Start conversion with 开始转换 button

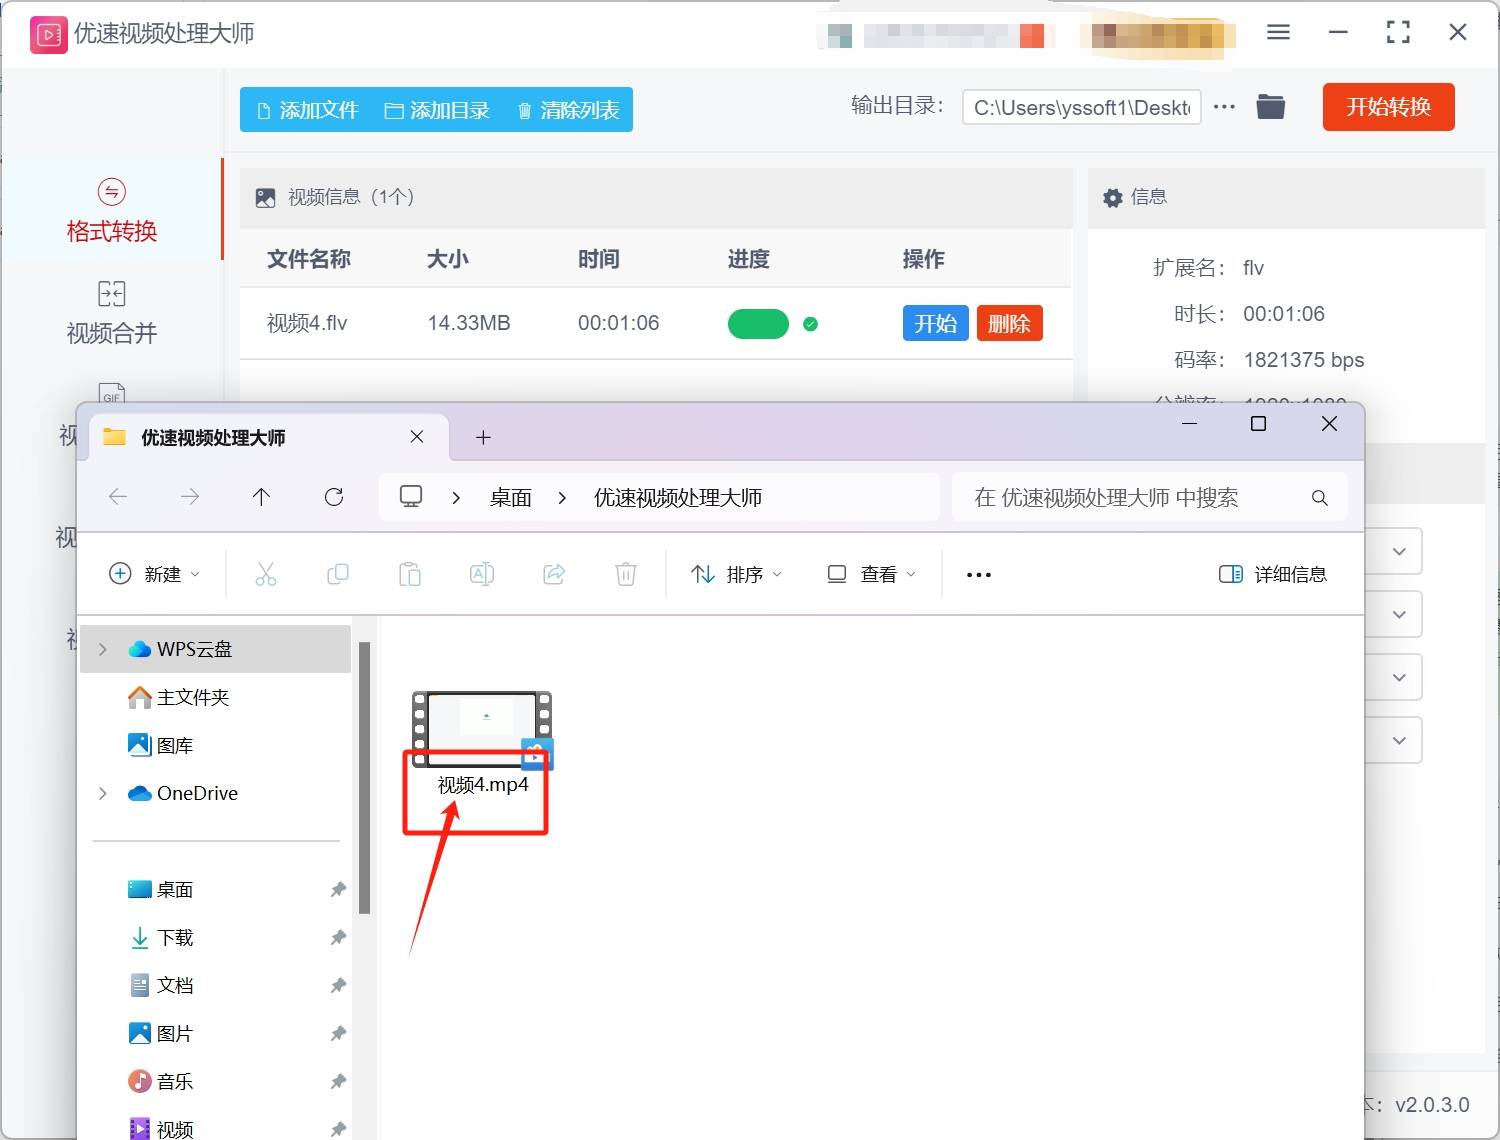(1388, 107)
